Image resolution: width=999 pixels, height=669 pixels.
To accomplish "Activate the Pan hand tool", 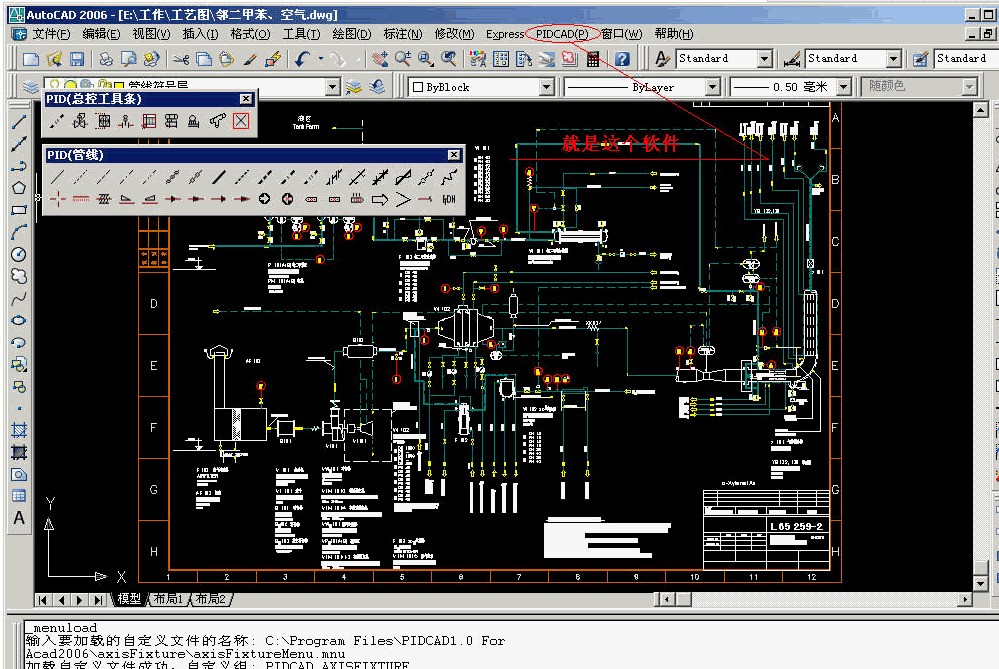I will [380, 59].
